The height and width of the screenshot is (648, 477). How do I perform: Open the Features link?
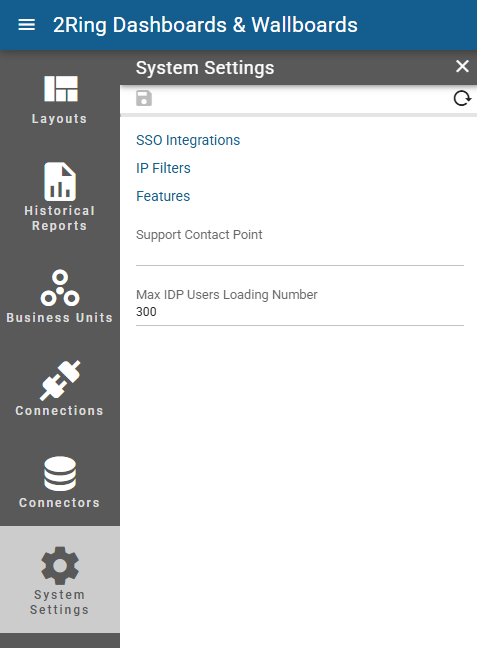point(163,196)
